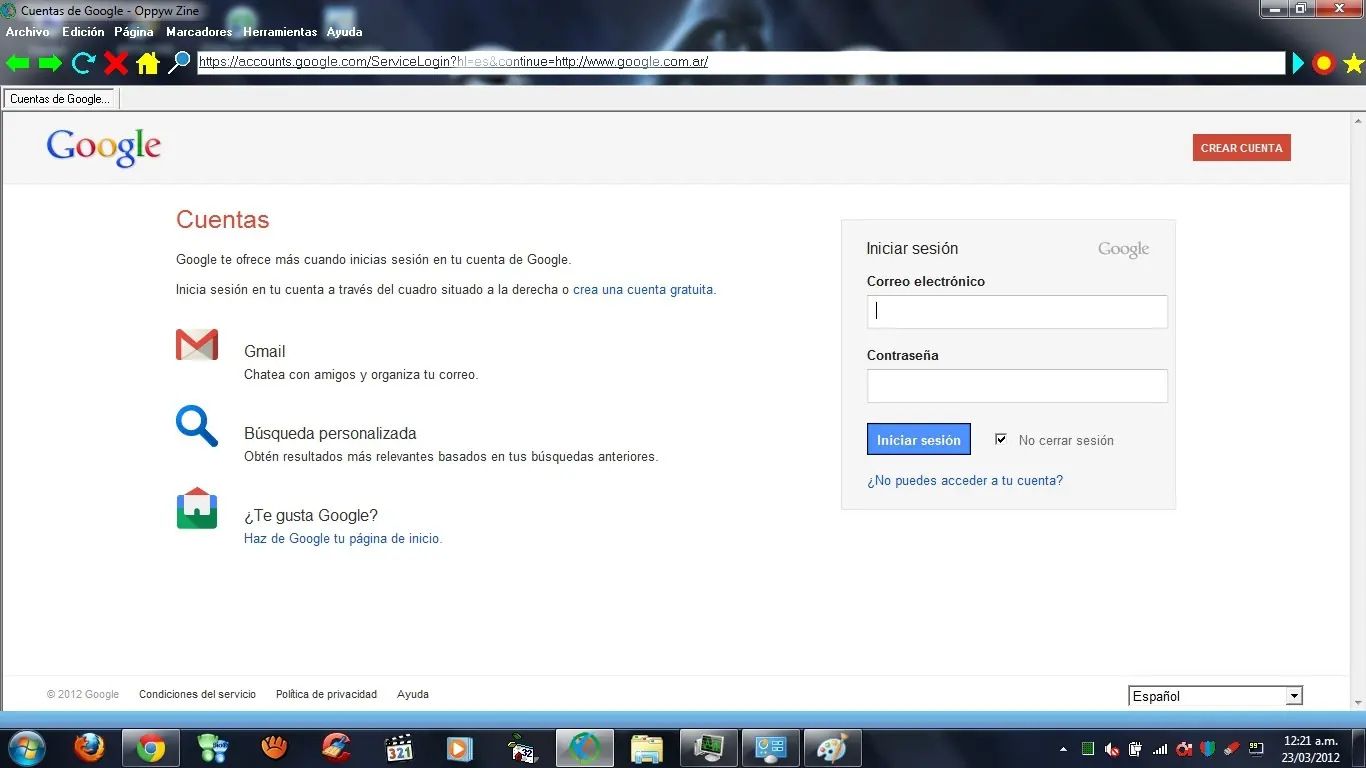Viewport: 1366px width, 768px height.
Task: Go to the home page via the yellow house icon
Action: 148,64
